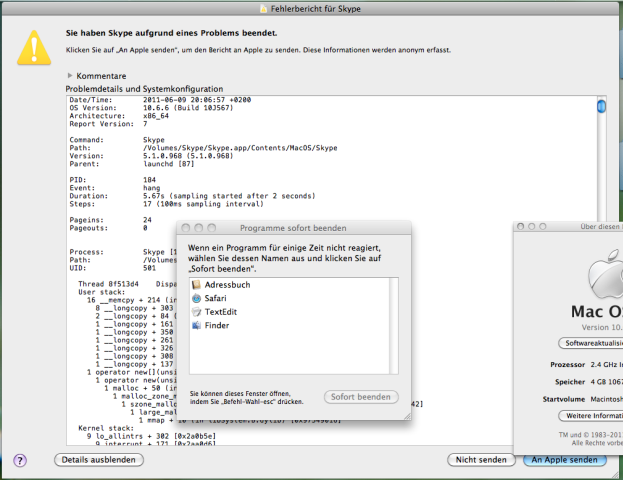
Task: Select Finder in the force quit list
Action: click(290, 325)
